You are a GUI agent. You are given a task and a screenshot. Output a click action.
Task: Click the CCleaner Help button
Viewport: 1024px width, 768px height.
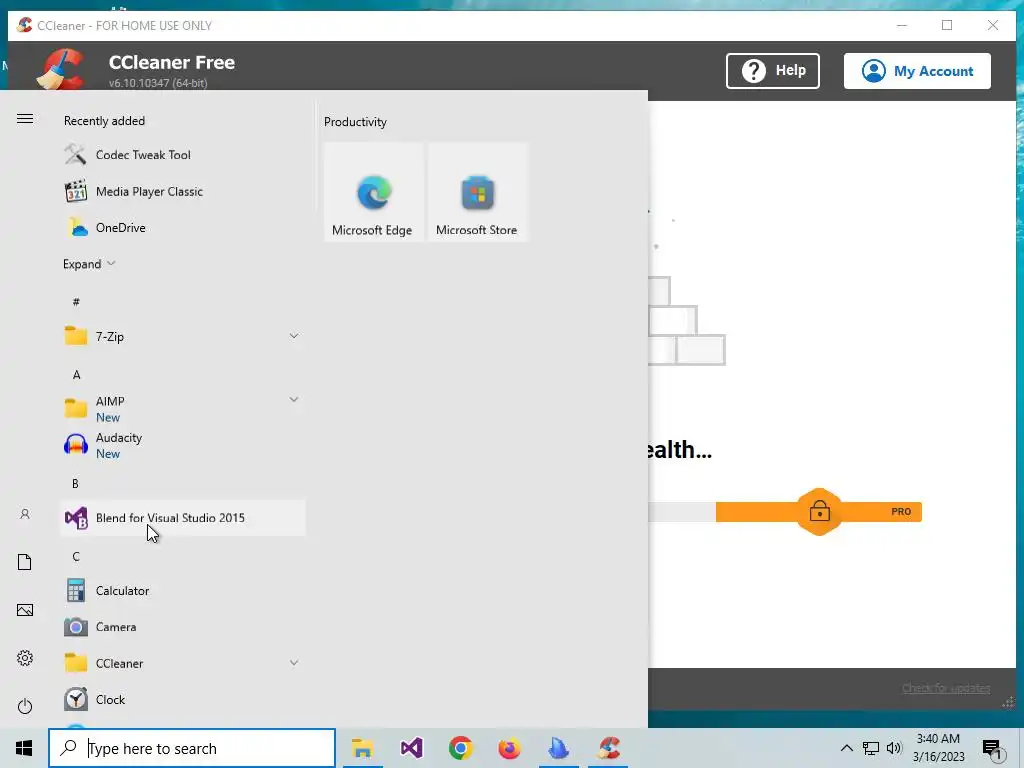click(773, 71)
